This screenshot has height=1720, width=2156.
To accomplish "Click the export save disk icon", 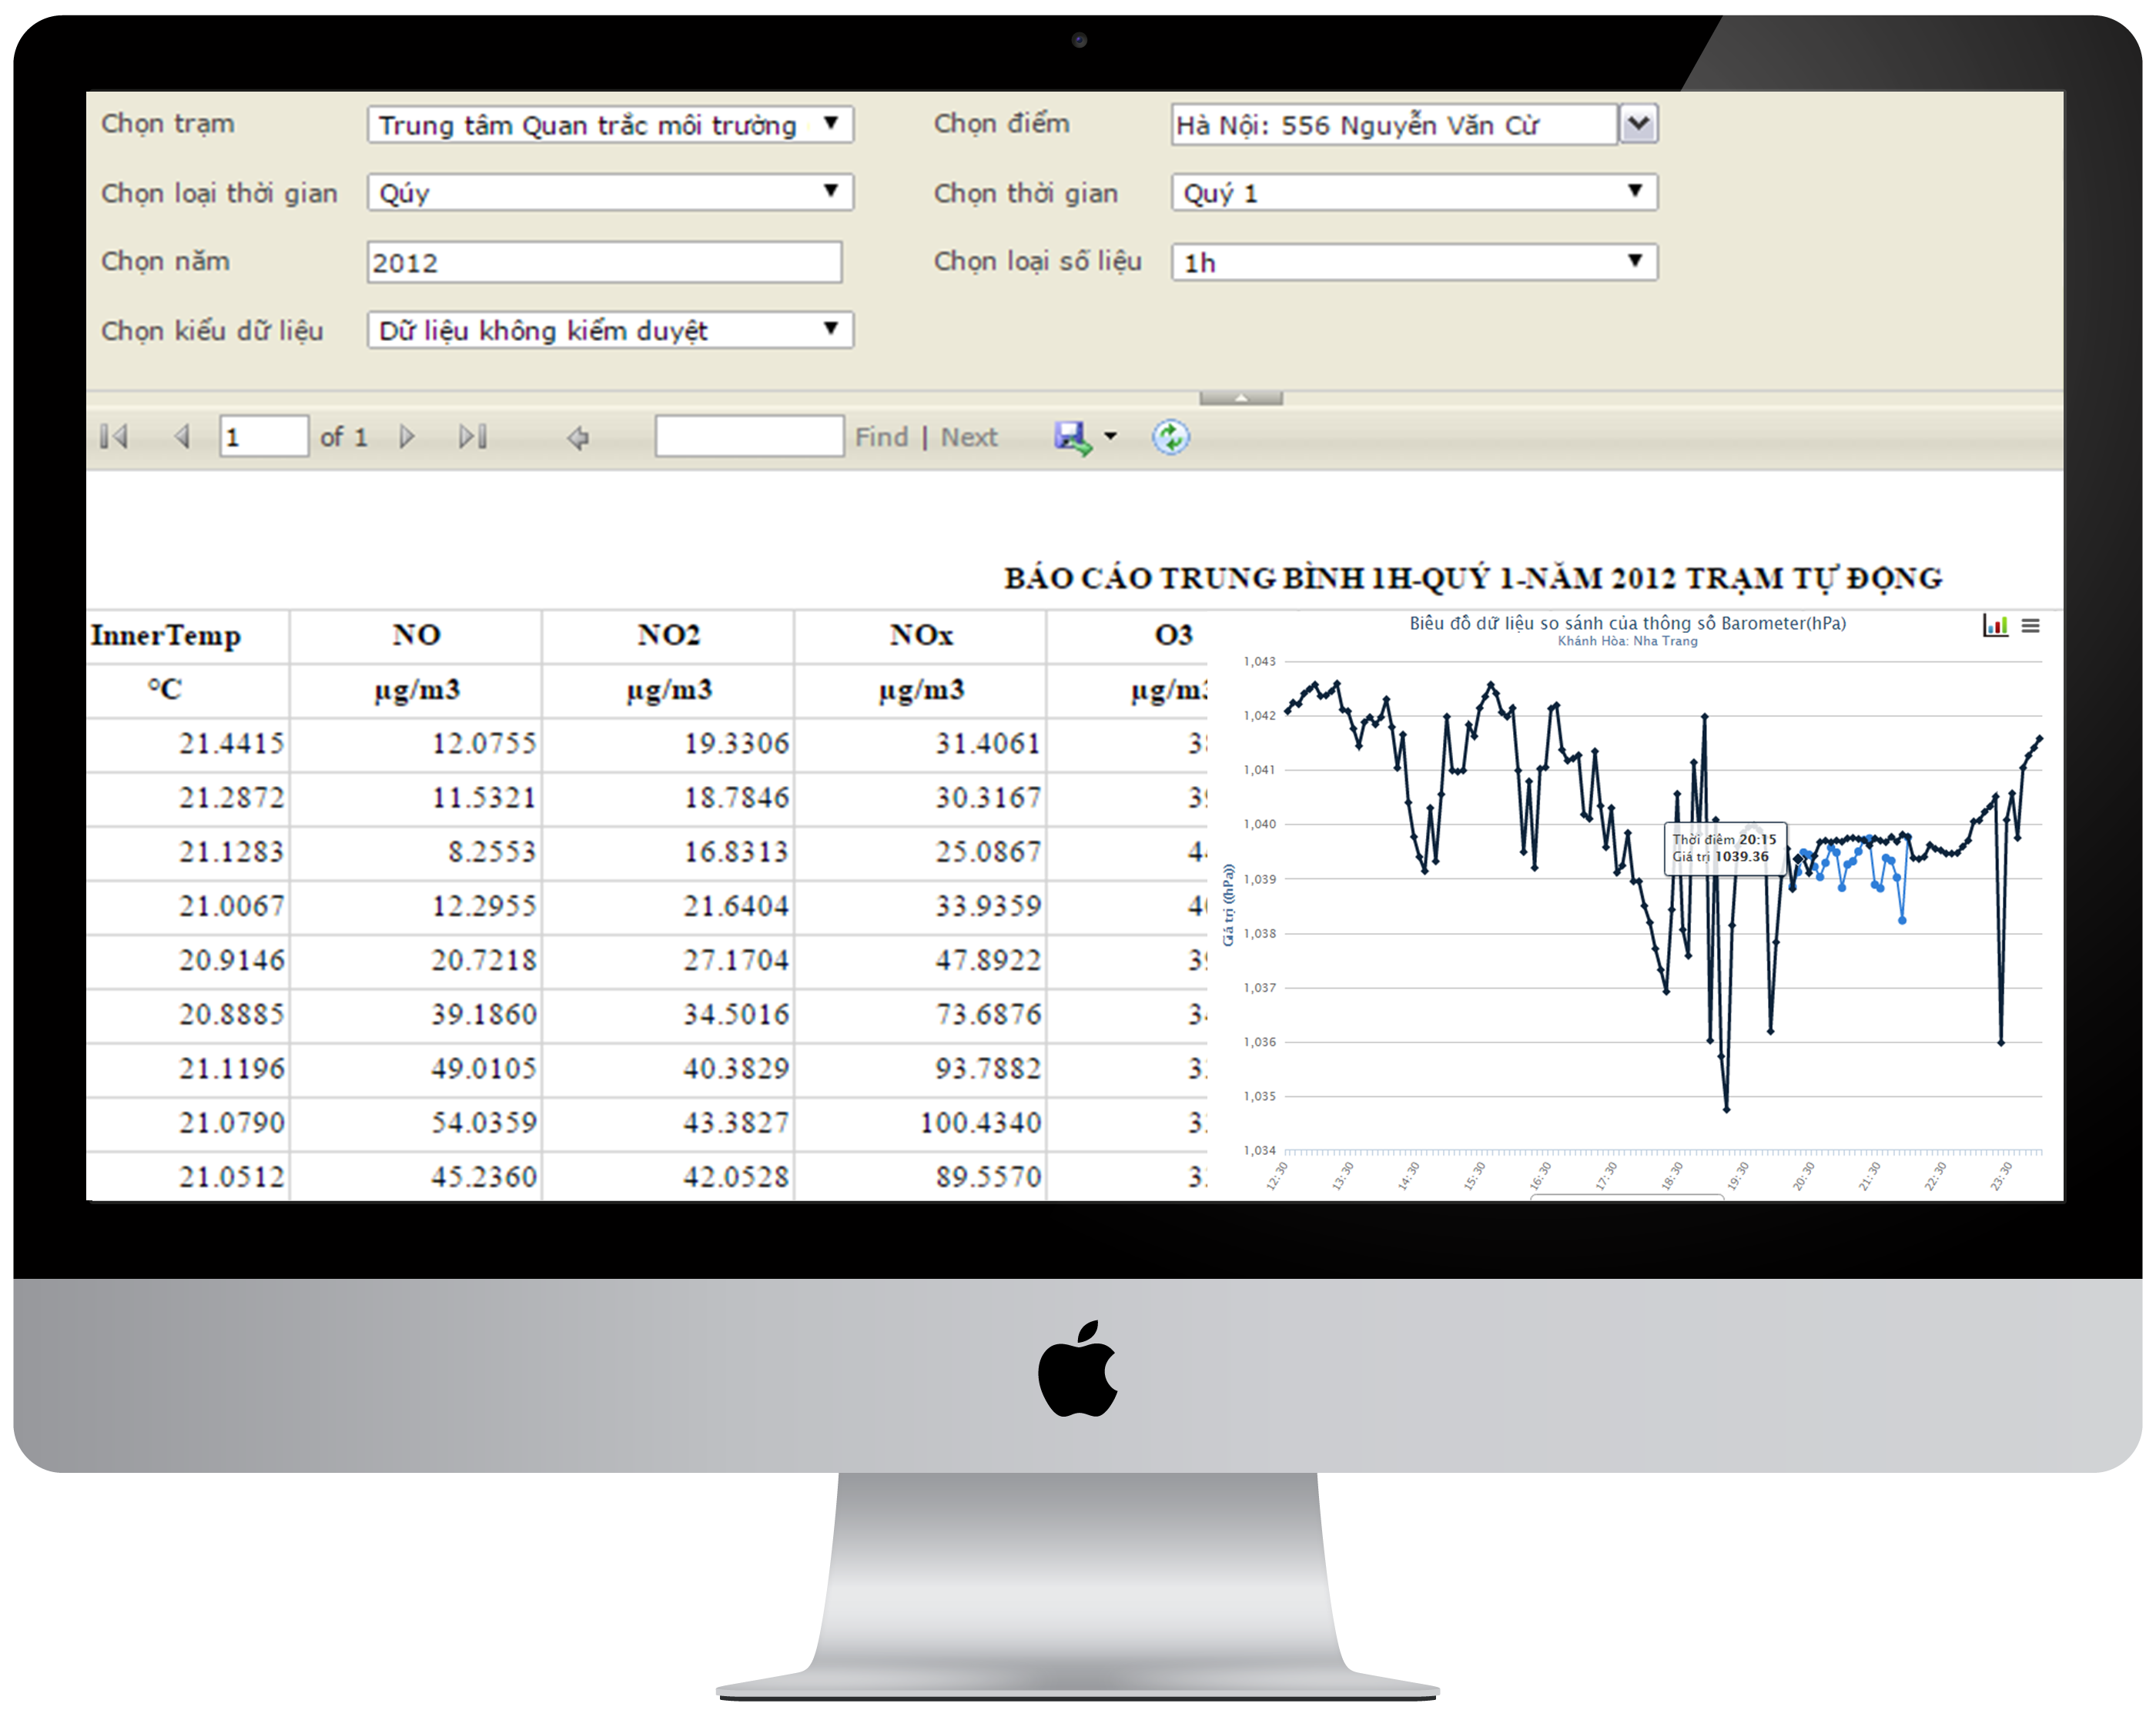I will coord(1072,437).
